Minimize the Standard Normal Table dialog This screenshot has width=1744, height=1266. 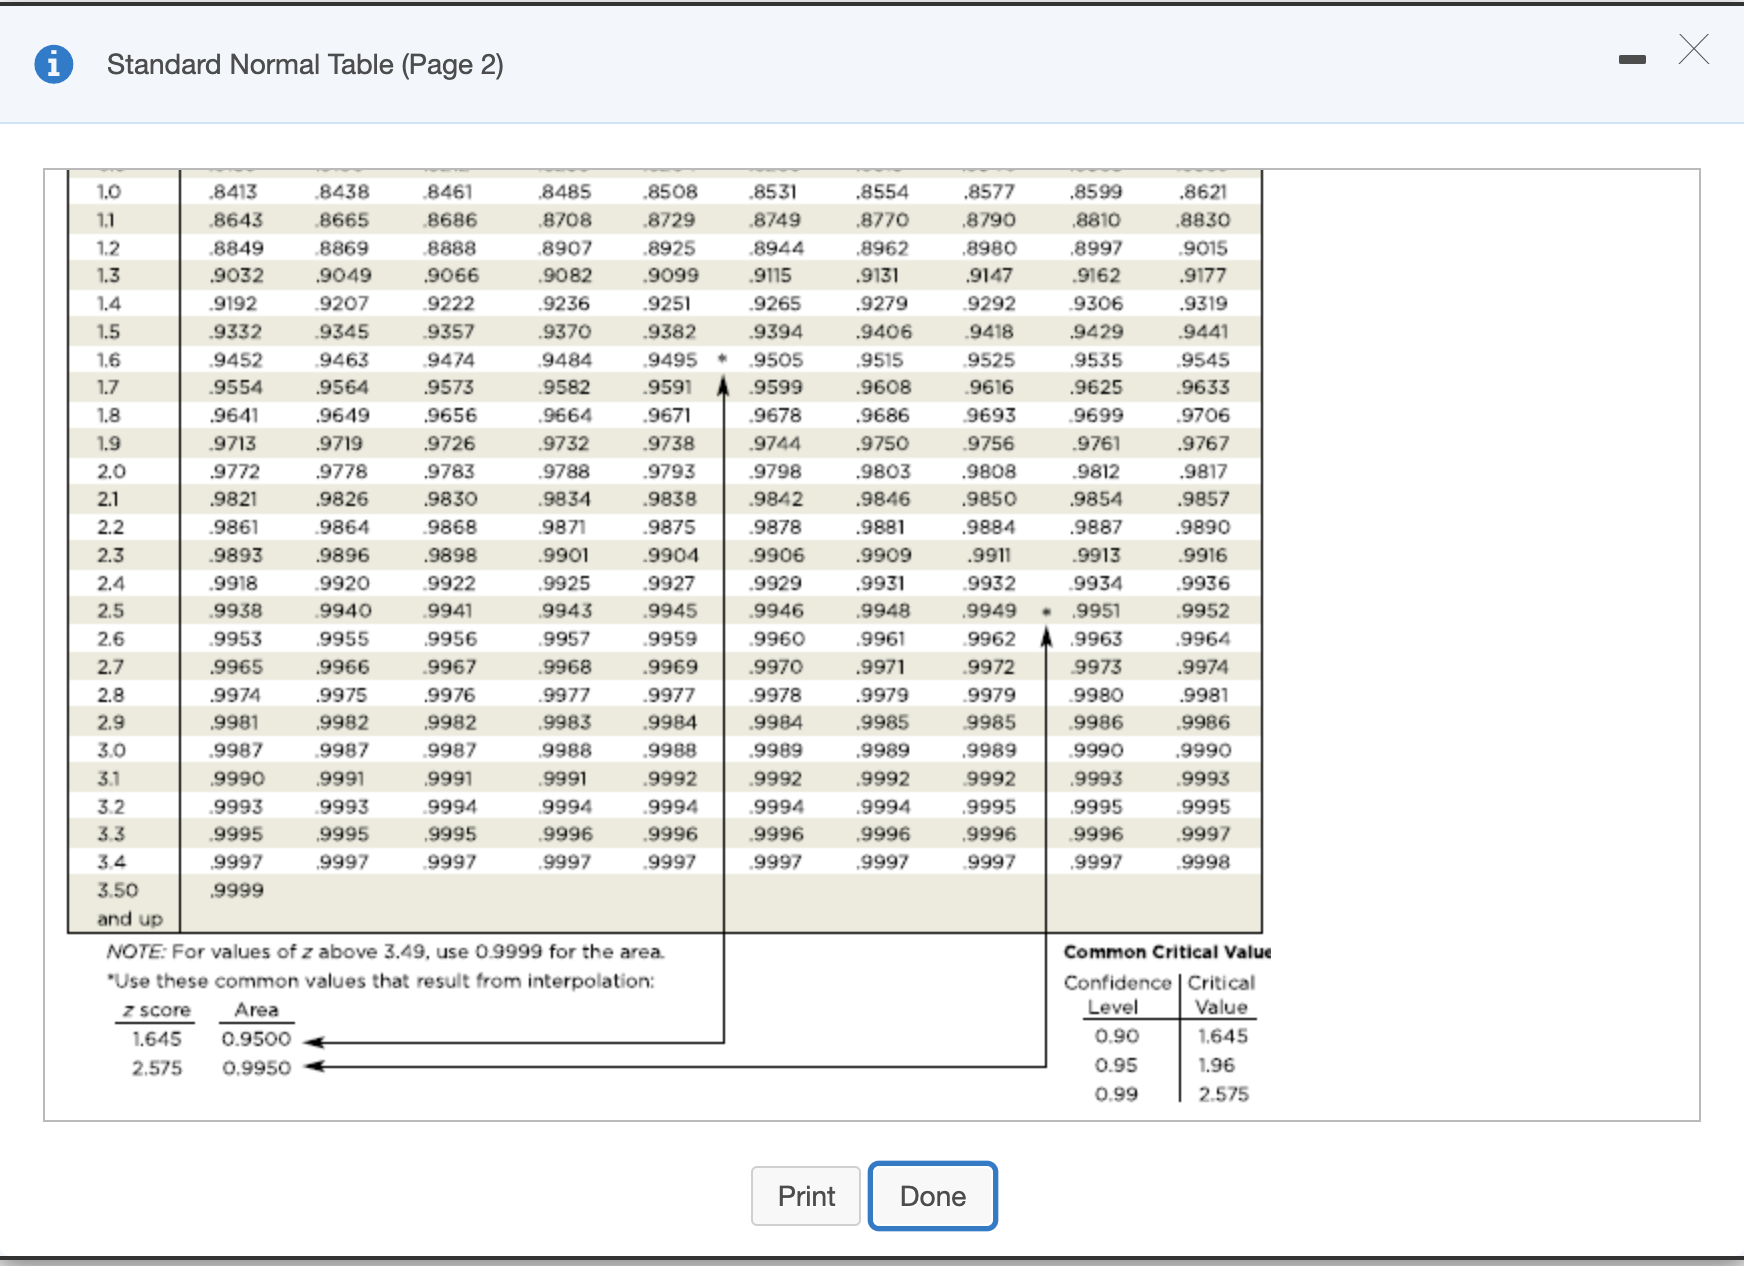click(x=1632, y=60)
